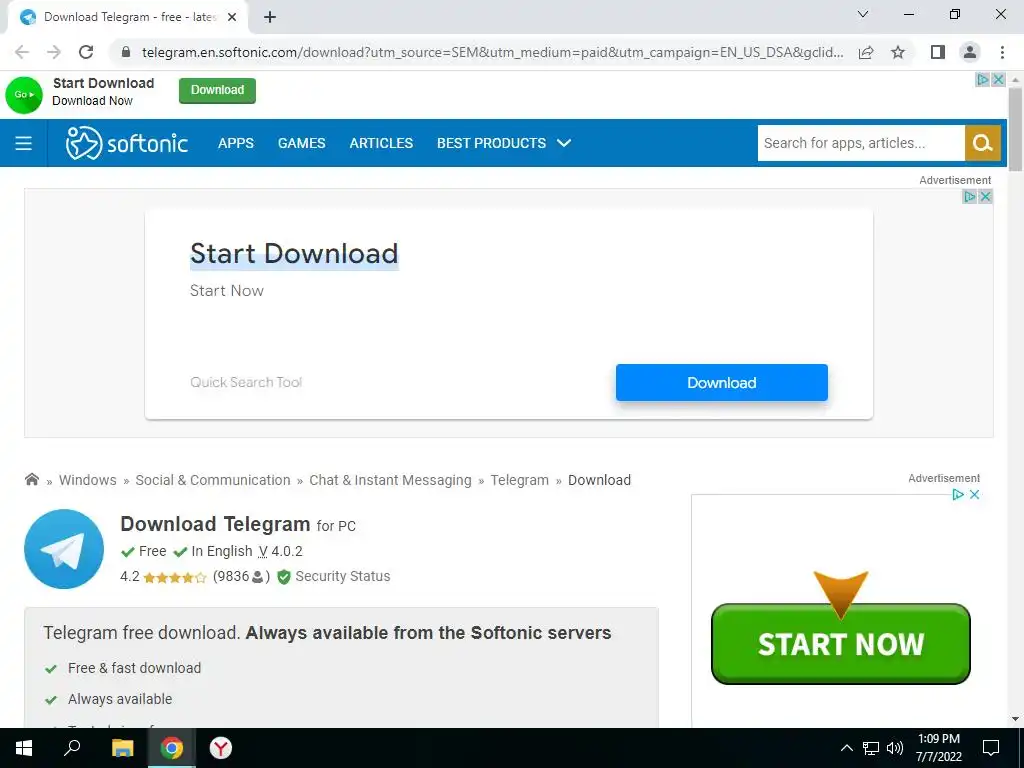The width and height of the screenshot is (1024, 768).
Task: Click the Security Status shield icon
Action: [x=283, y=577]
